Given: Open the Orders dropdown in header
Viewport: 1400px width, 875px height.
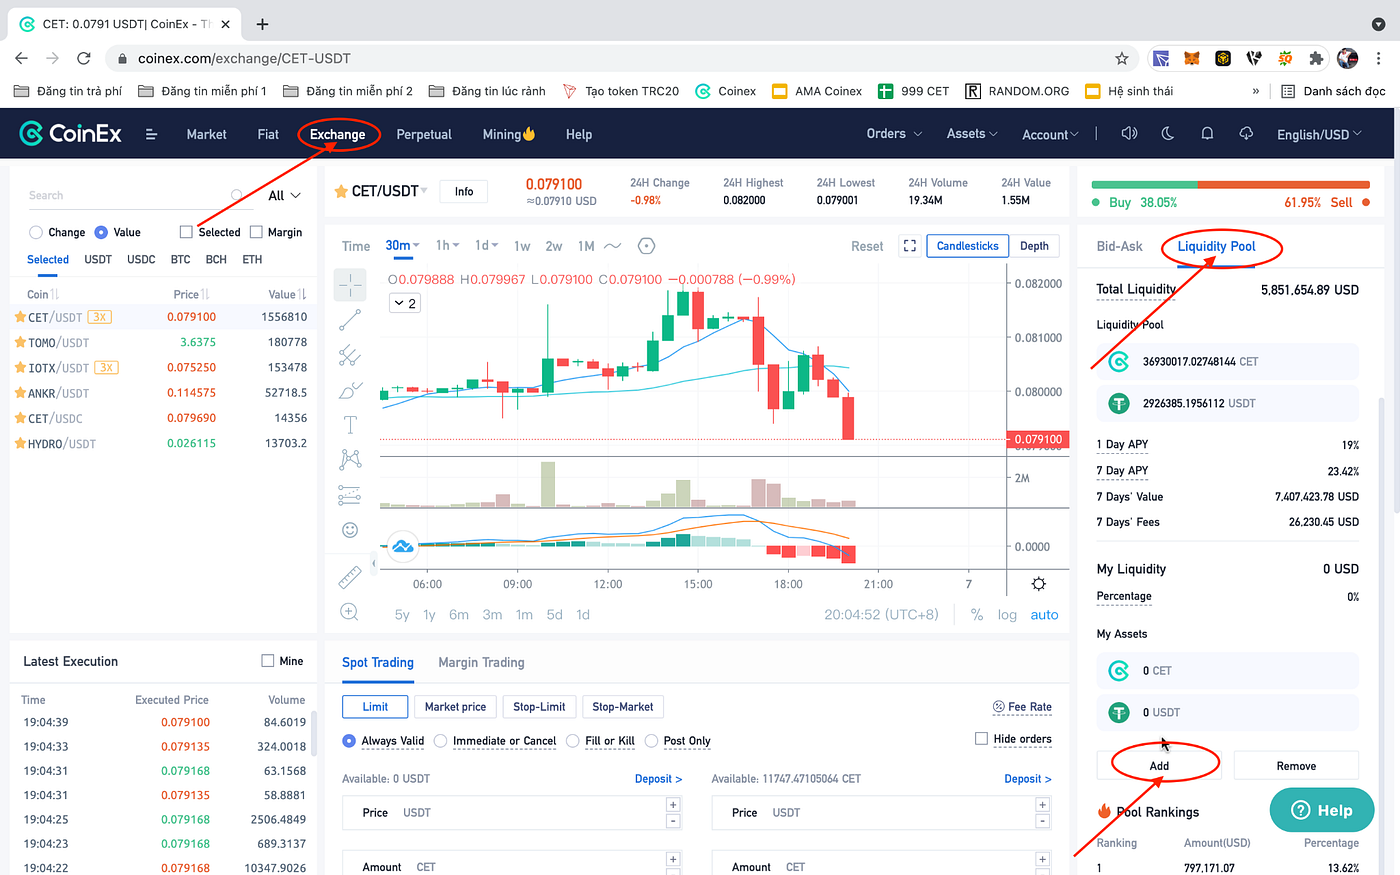Looking at the screenshot, I should click(x=894, y=134).
